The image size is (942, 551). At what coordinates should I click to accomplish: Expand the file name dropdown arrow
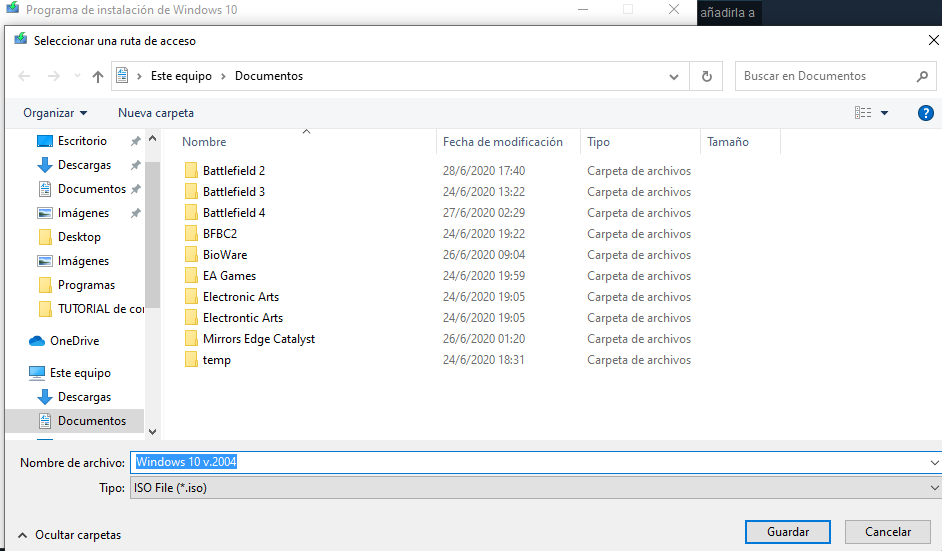pyautogui.click(x=934, y=463)
